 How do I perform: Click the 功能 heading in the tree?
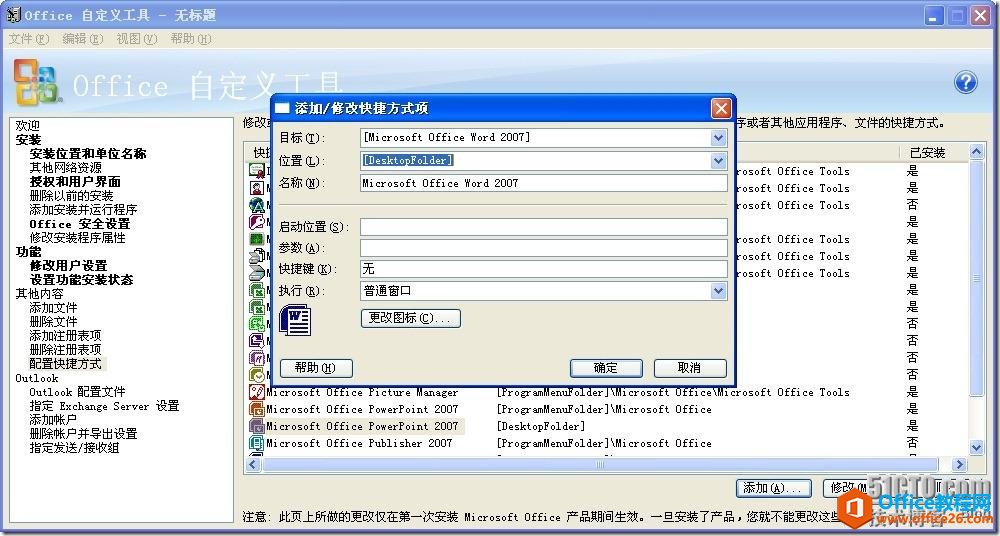pos(28,252)
